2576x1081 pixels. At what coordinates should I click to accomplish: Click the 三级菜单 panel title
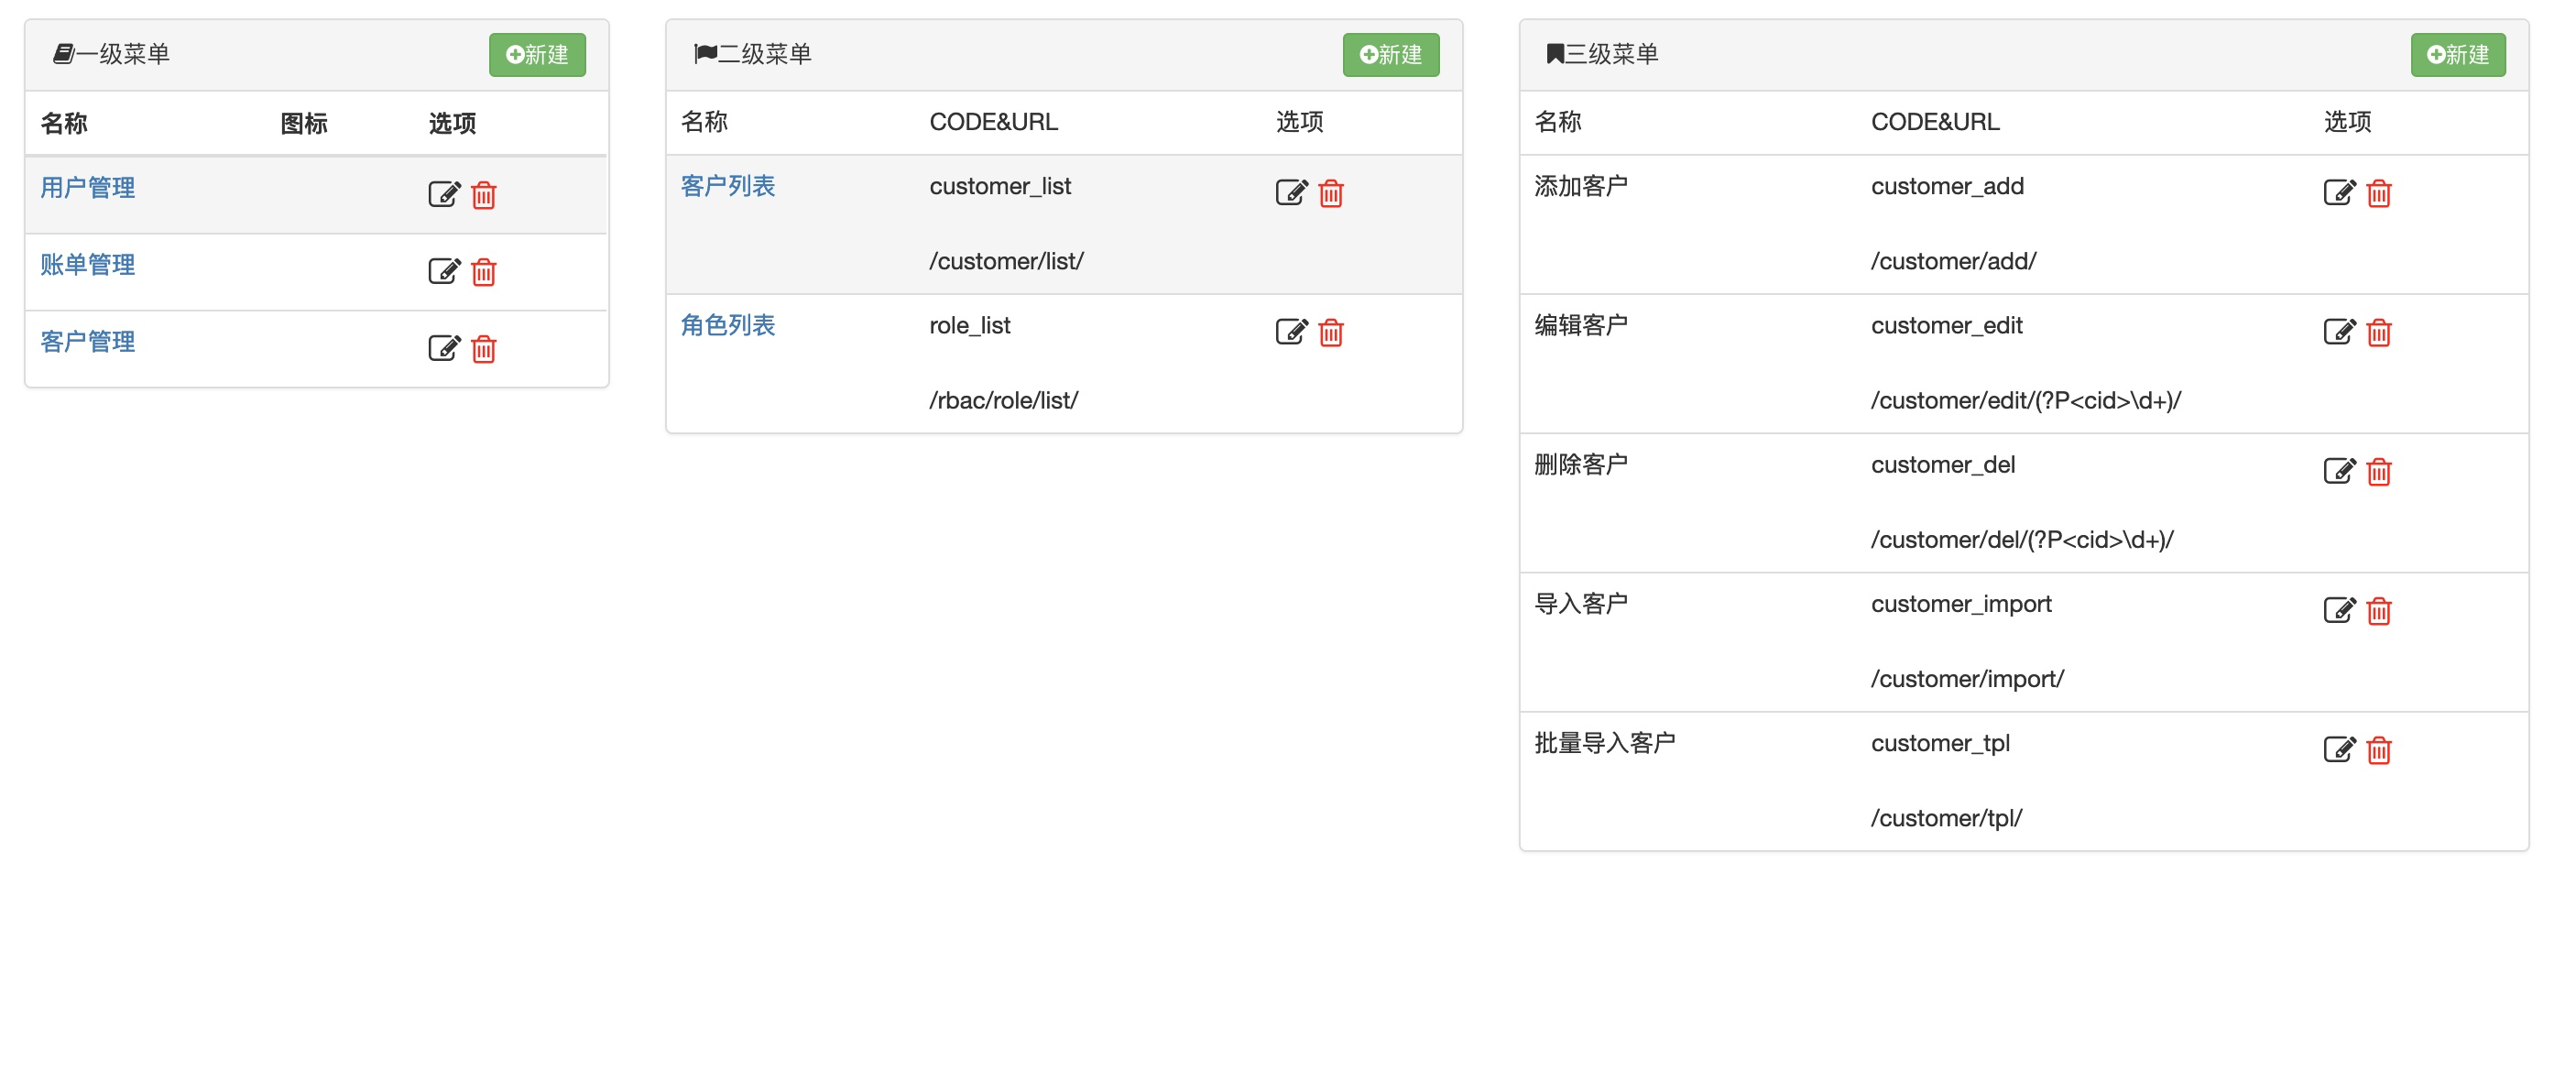coord(1602,53)
